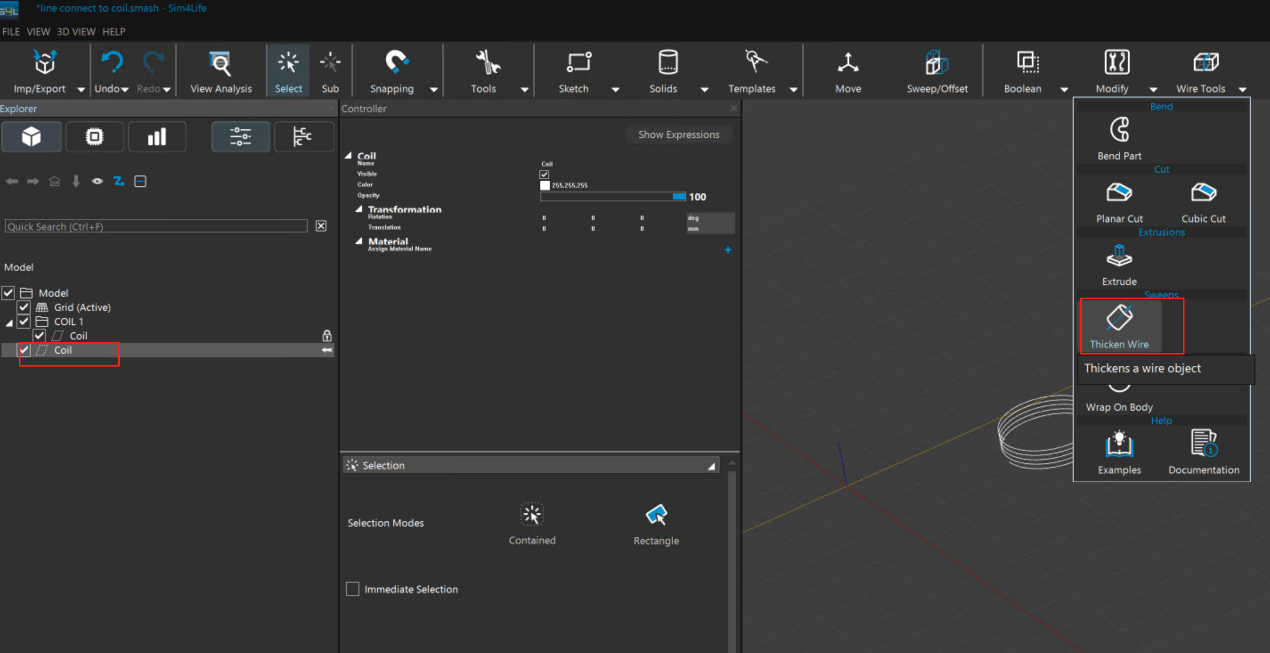1270x653 pixels.
Task: Collapse the COIL 1 folder tree node
Action: (x=9, y=323)
